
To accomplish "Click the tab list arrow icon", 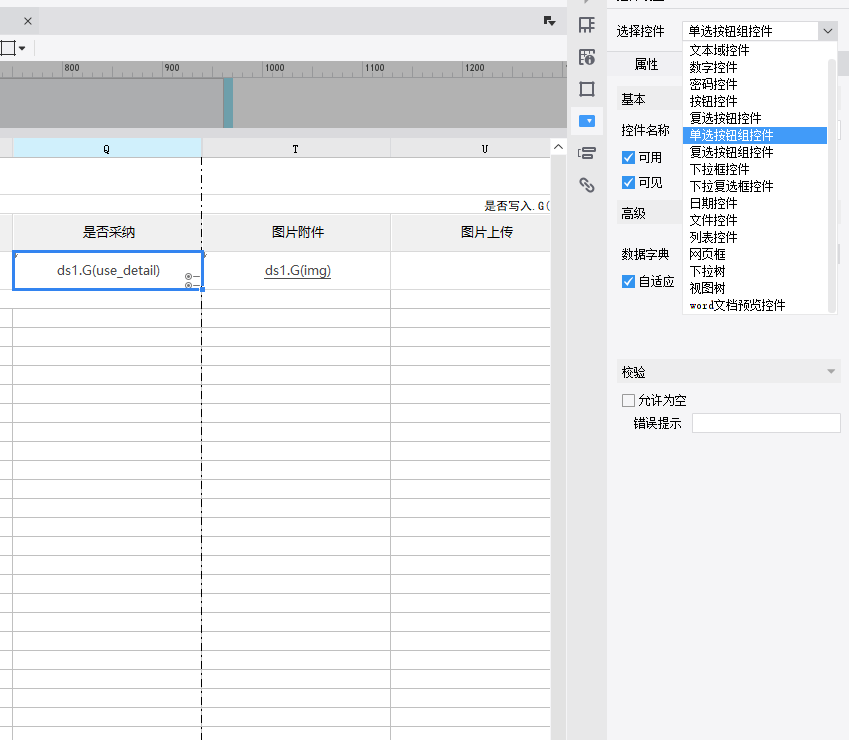I will coord(549,21).
